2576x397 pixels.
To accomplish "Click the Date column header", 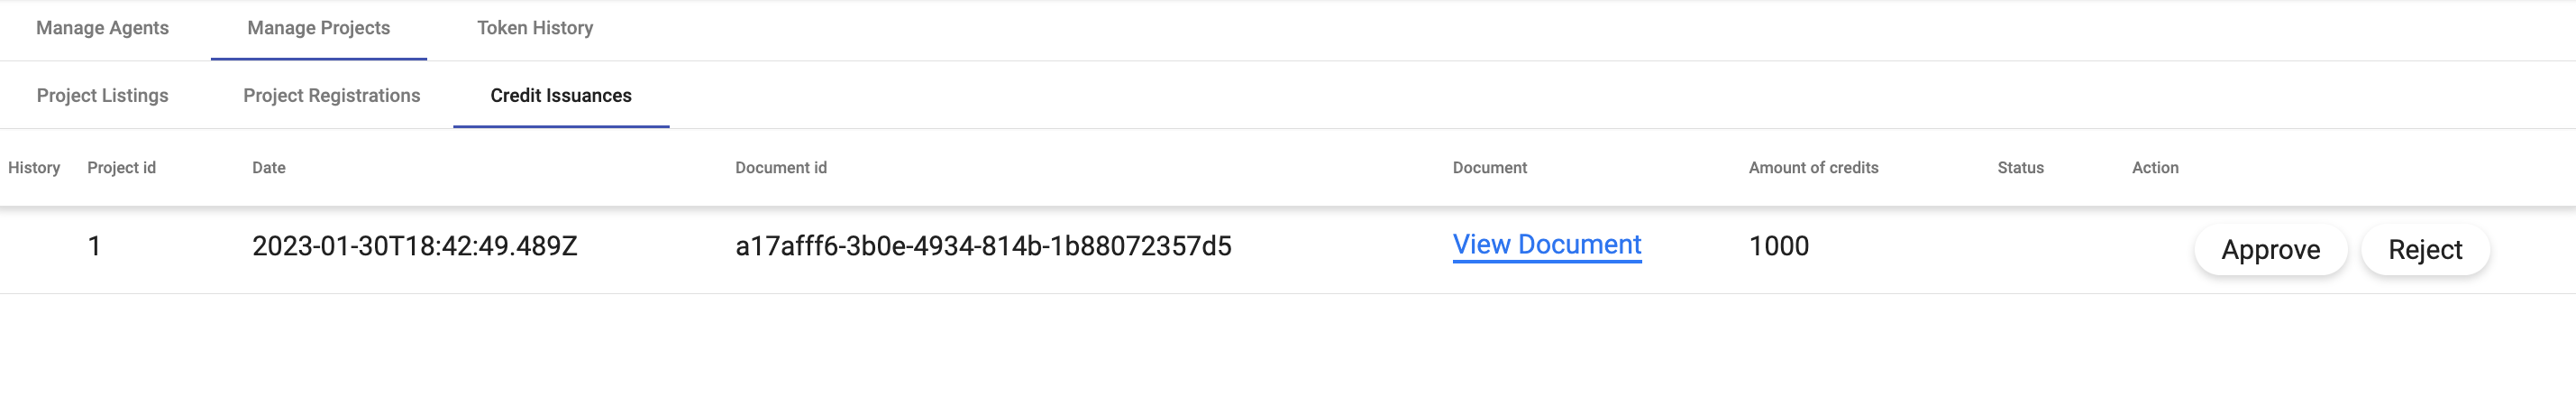I will [268, 168].
